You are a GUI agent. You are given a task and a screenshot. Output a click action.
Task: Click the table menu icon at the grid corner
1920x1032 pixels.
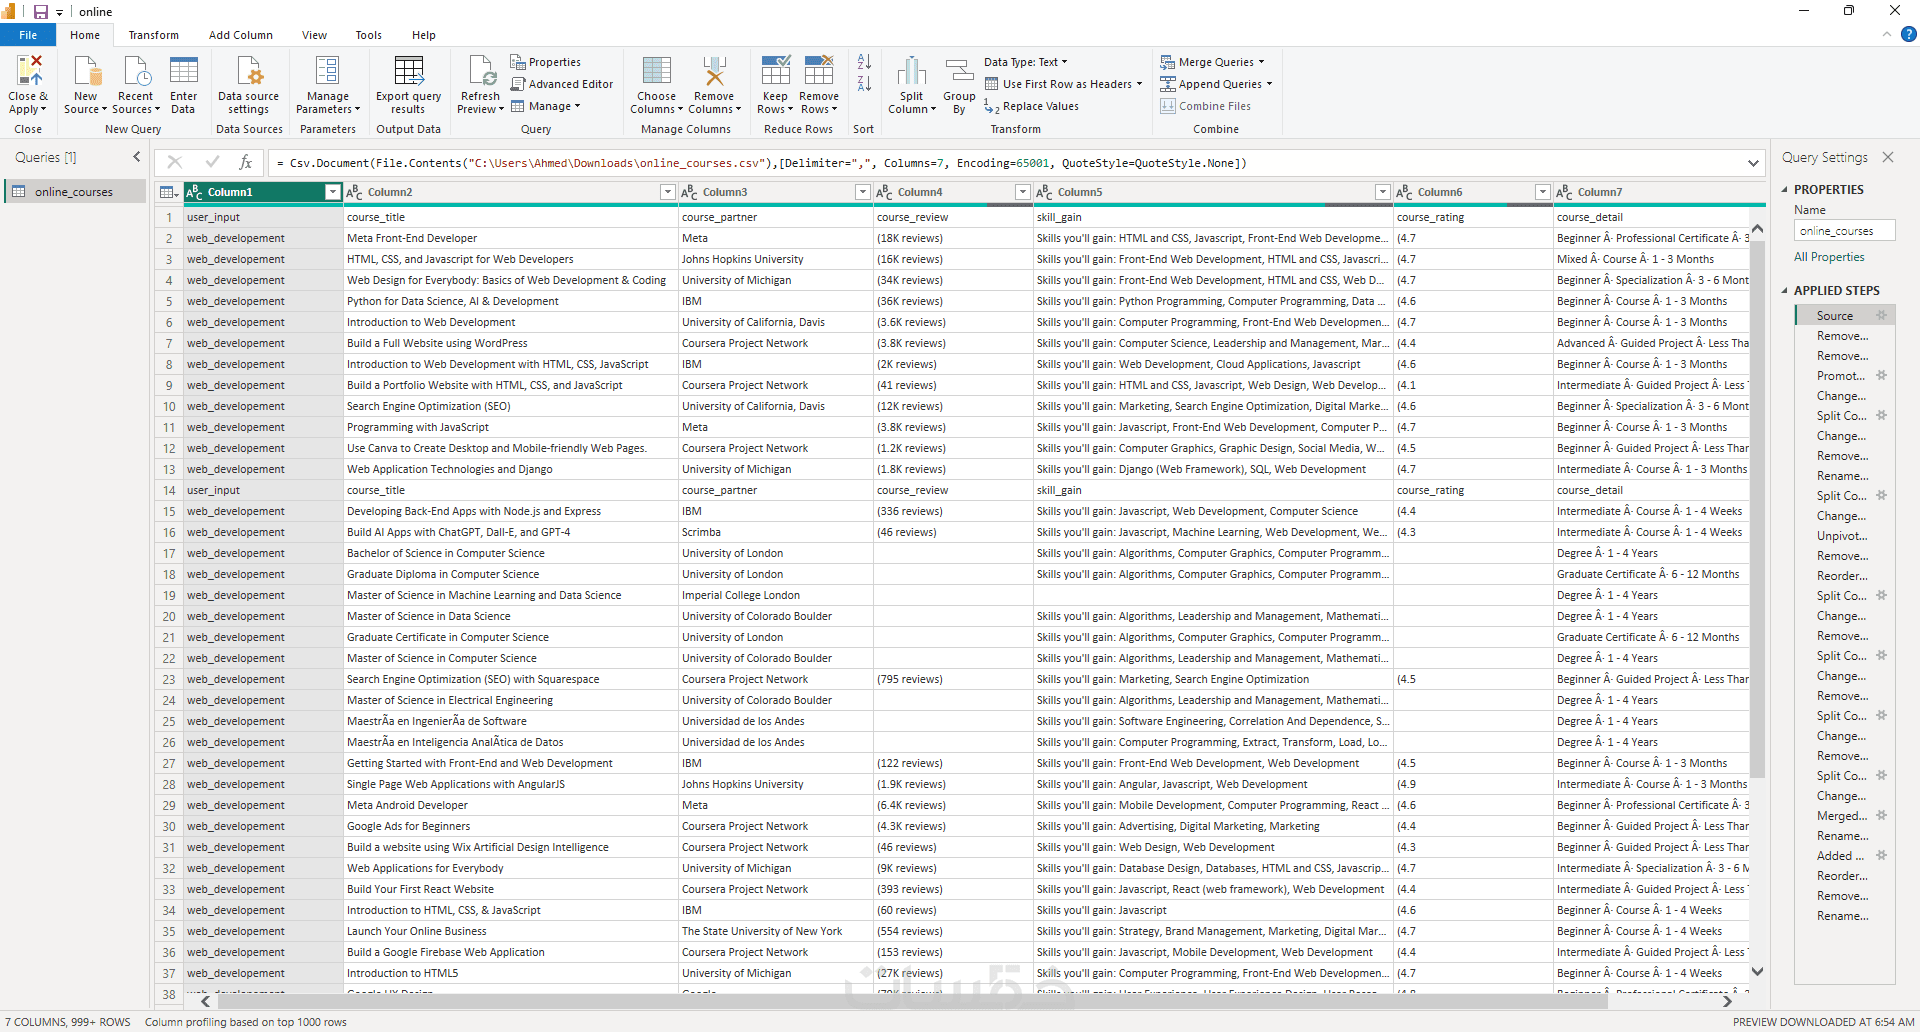pos(168,192)
